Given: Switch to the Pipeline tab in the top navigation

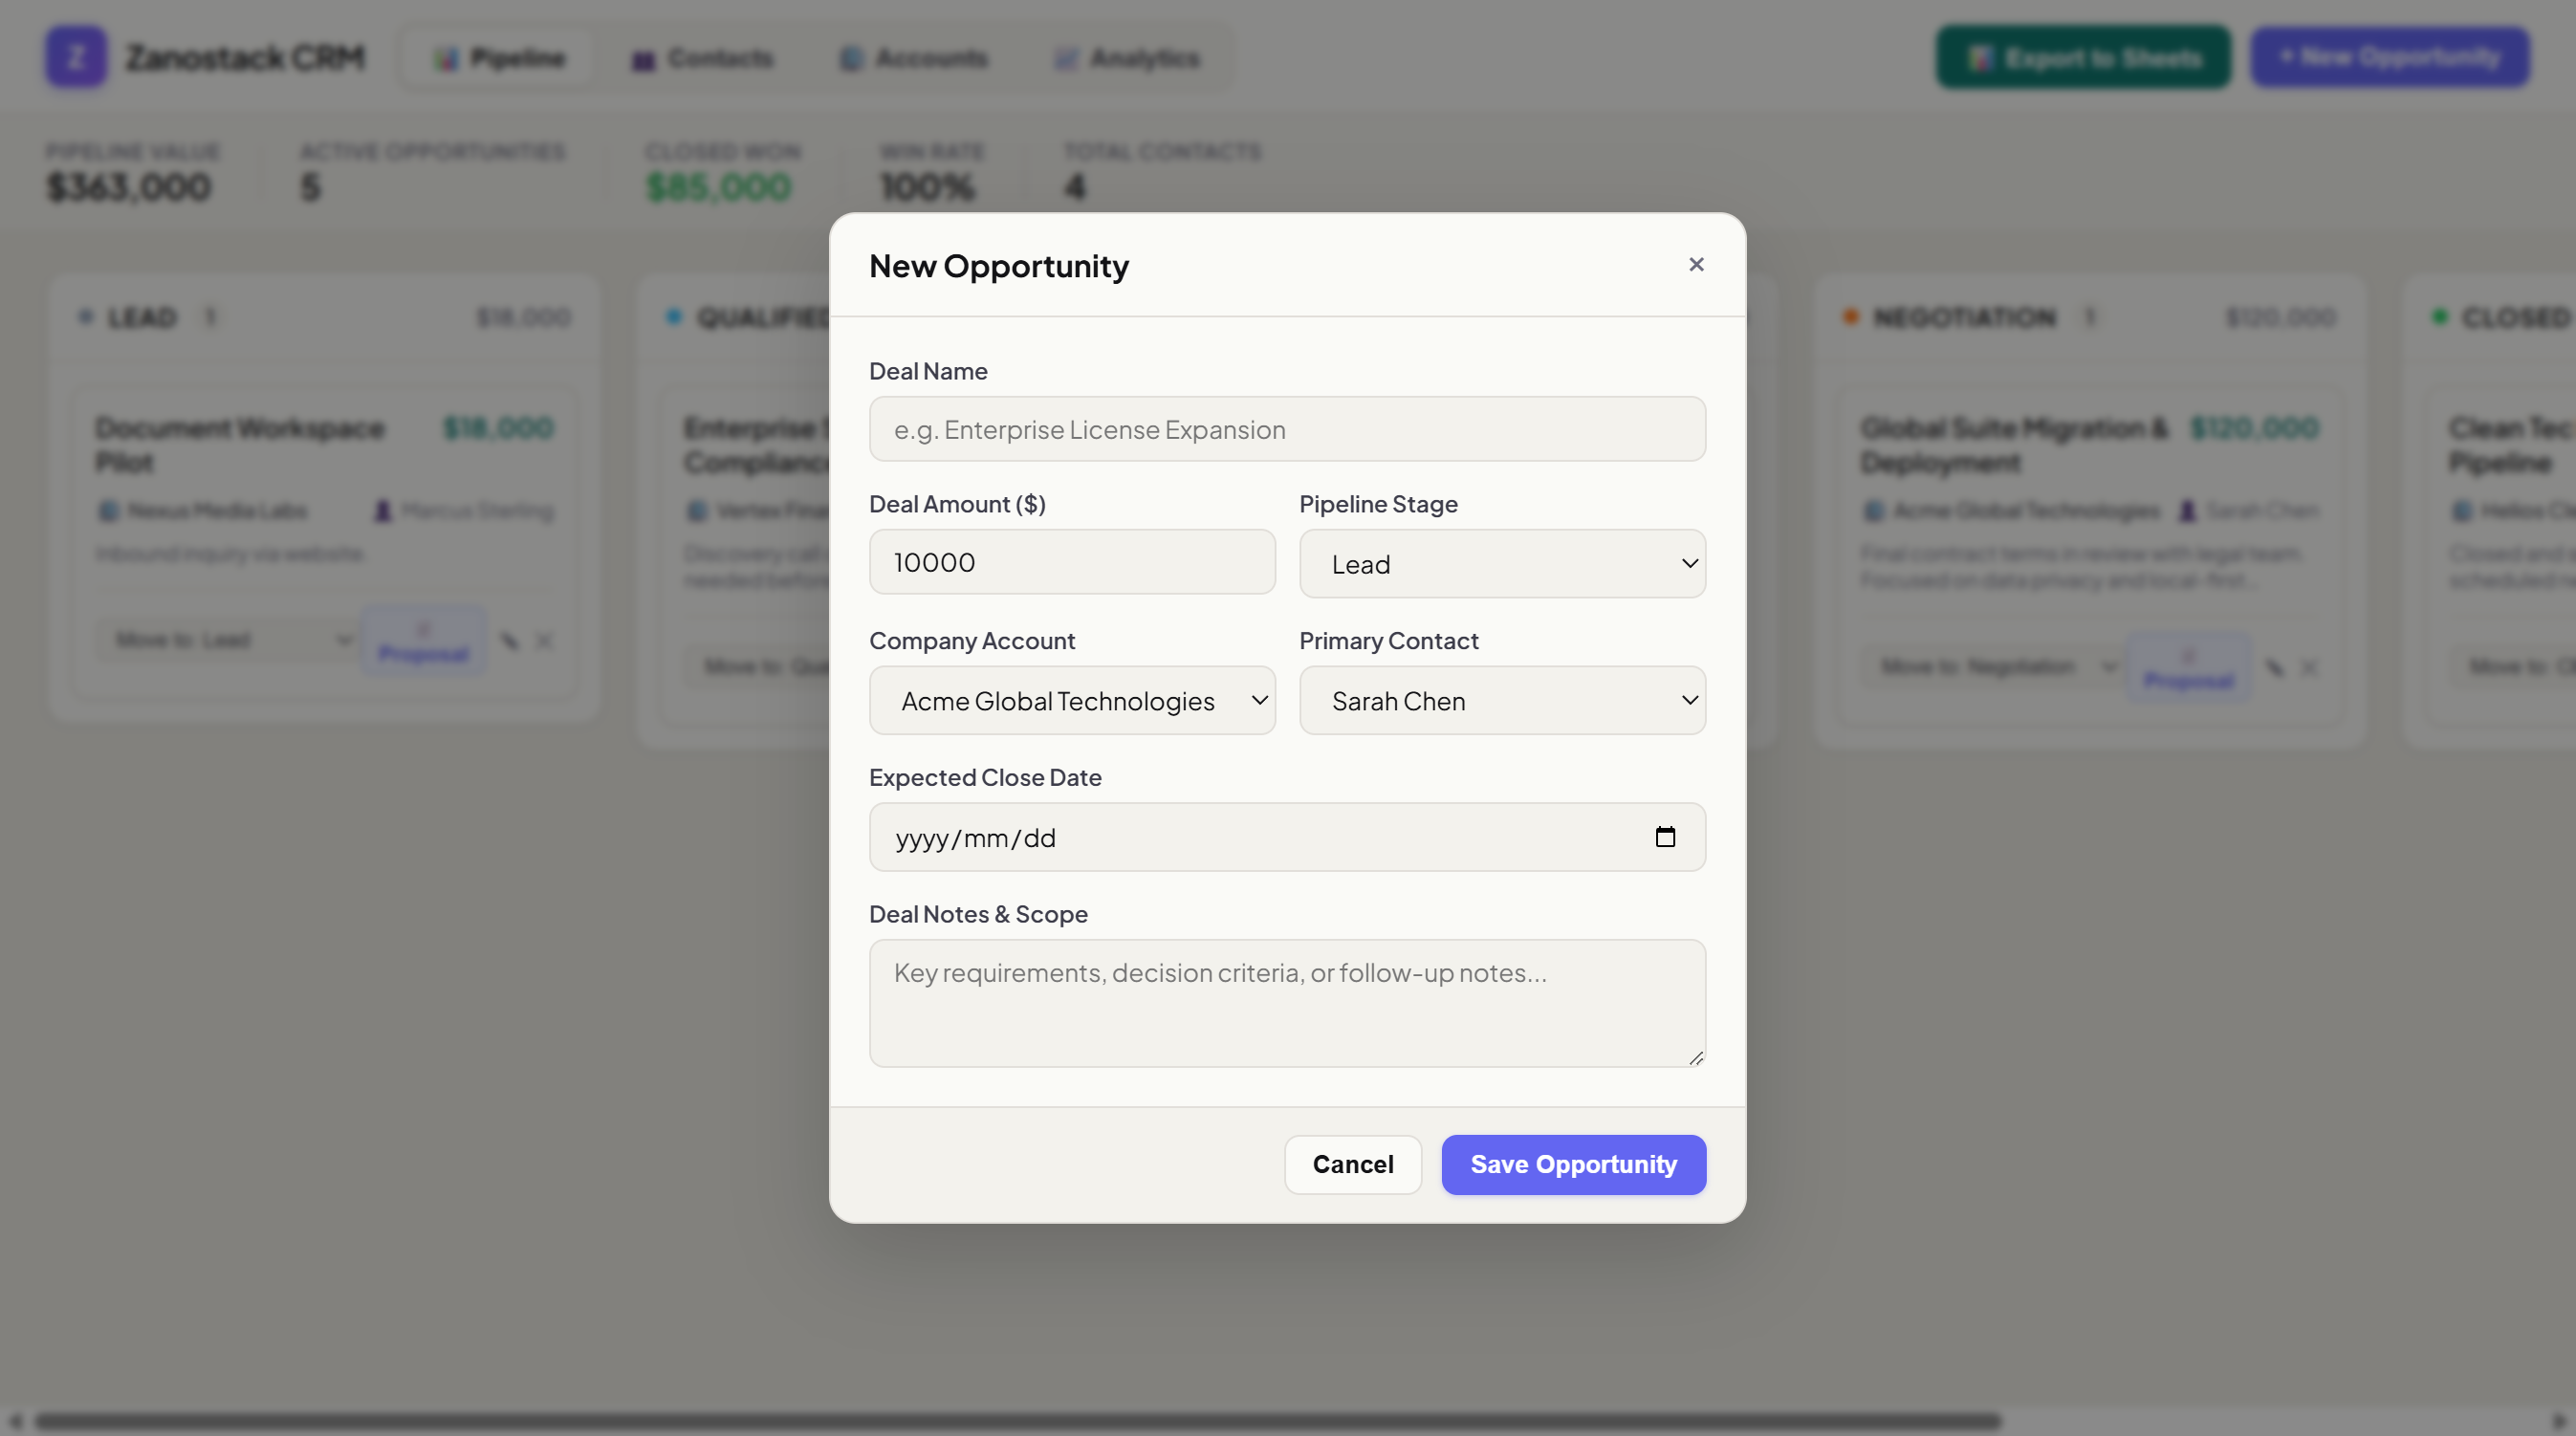Looking at the screenshot, I should point(499,59).
